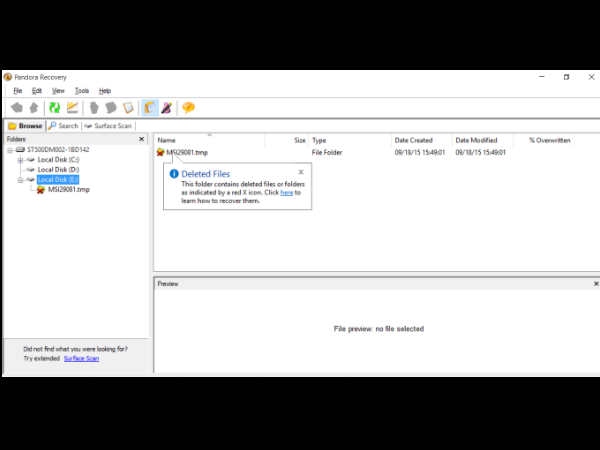Image resolution: width=600 pixels, height=450 pixels.
Task: Click the 'Deleted Files' balloon title
Action: [x=206, y=174]
